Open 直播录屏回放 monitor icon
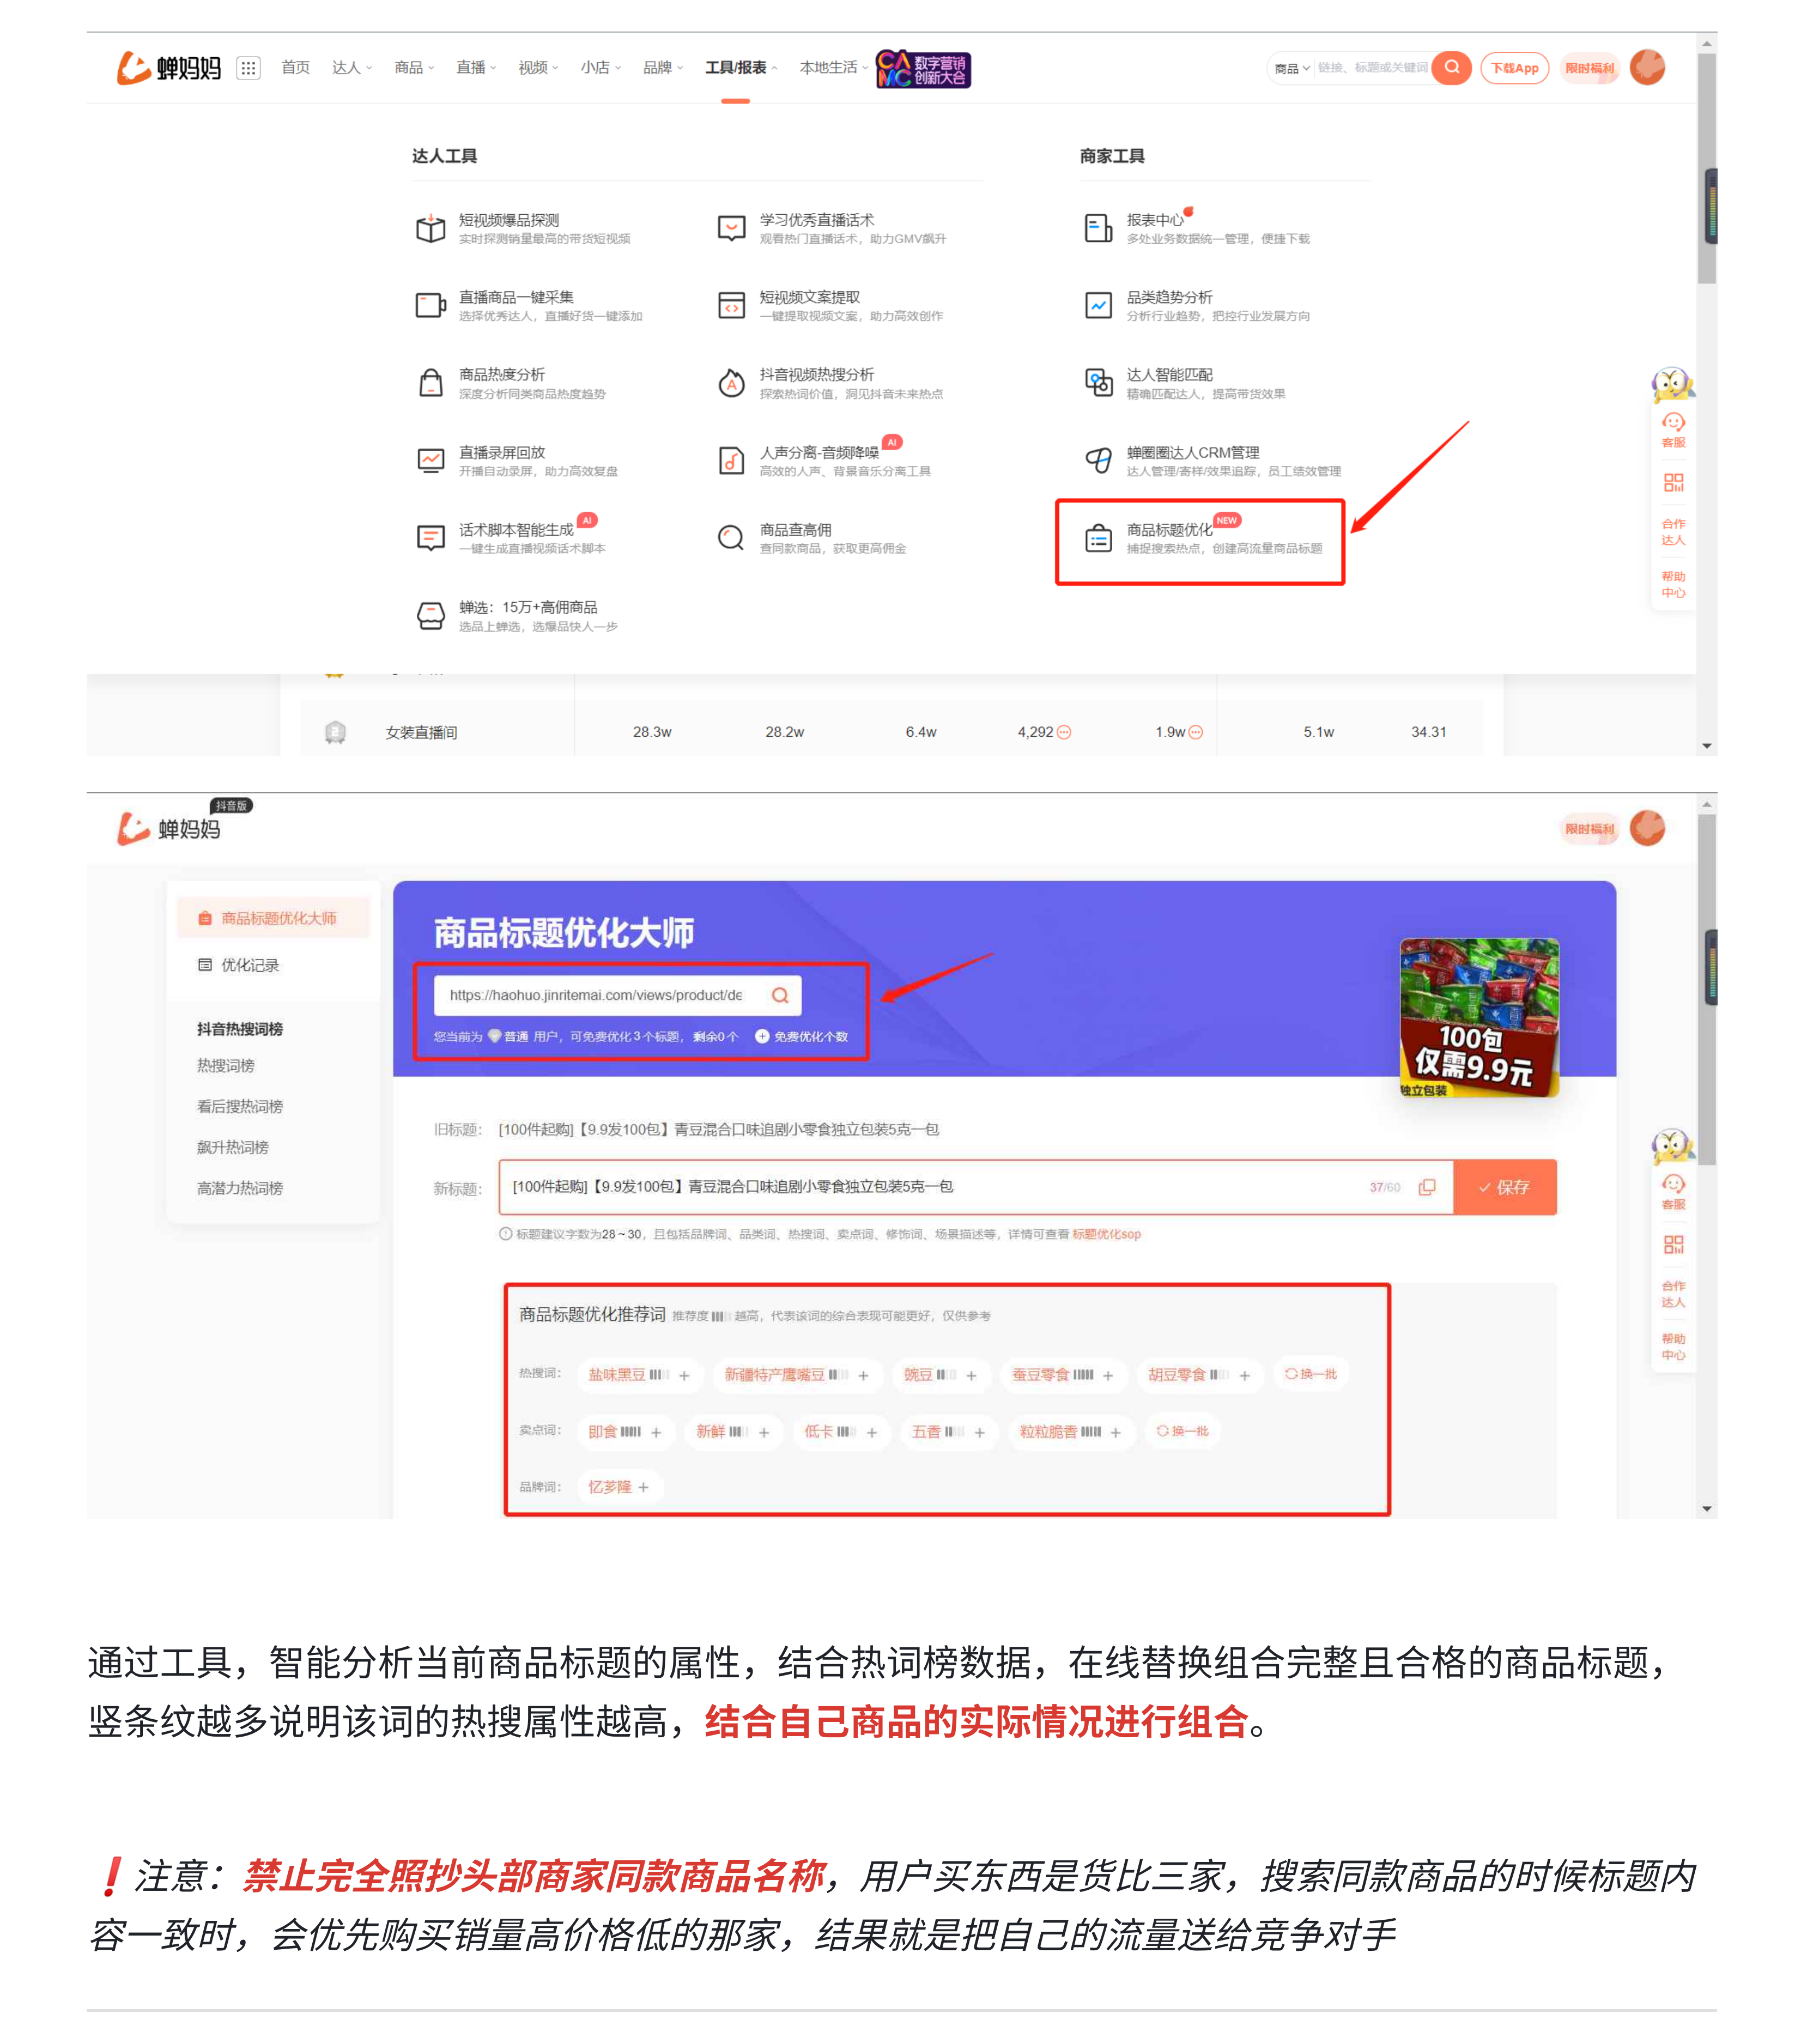Image resolution: width=1801 pixels, height=2044 pixels. click(x=431, y=460)
